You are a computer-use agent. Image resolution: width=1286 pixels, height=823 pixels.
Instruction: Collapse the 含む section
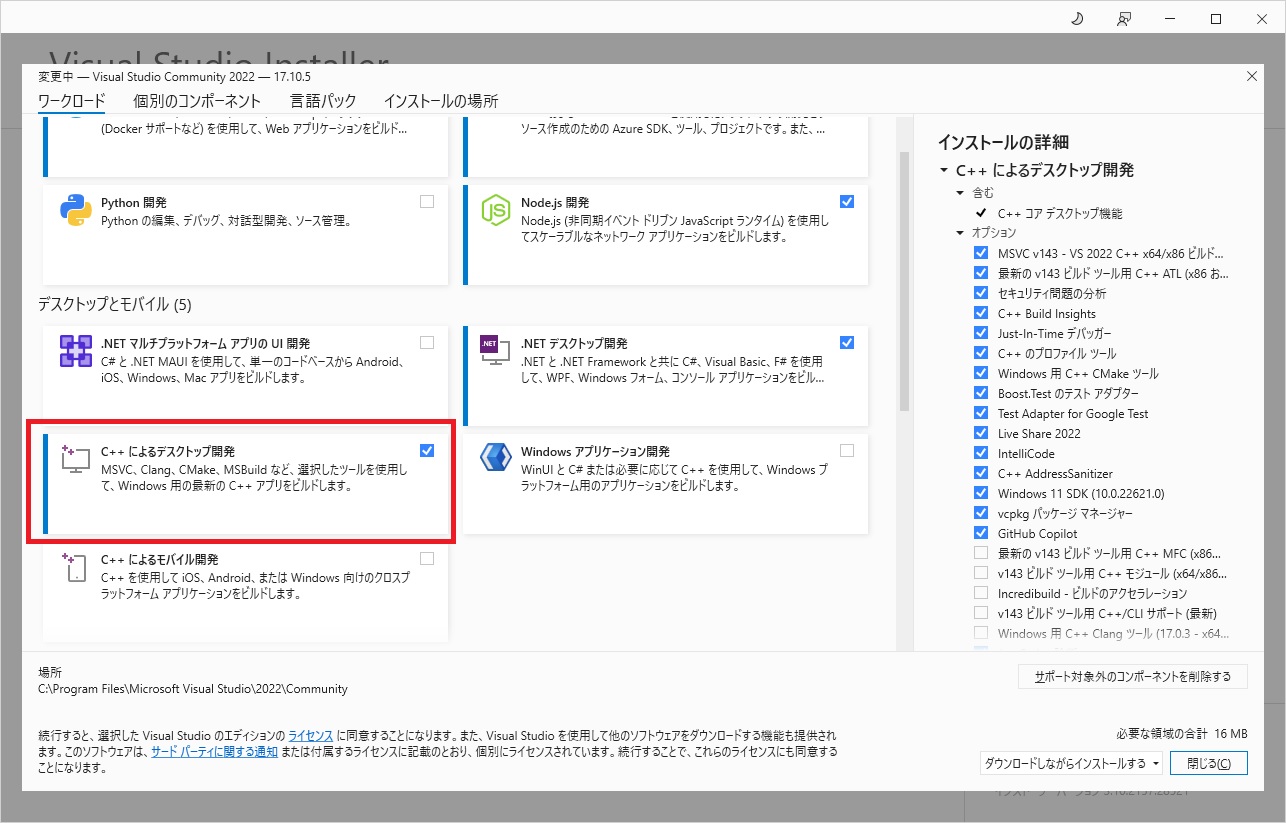point(960,192)
